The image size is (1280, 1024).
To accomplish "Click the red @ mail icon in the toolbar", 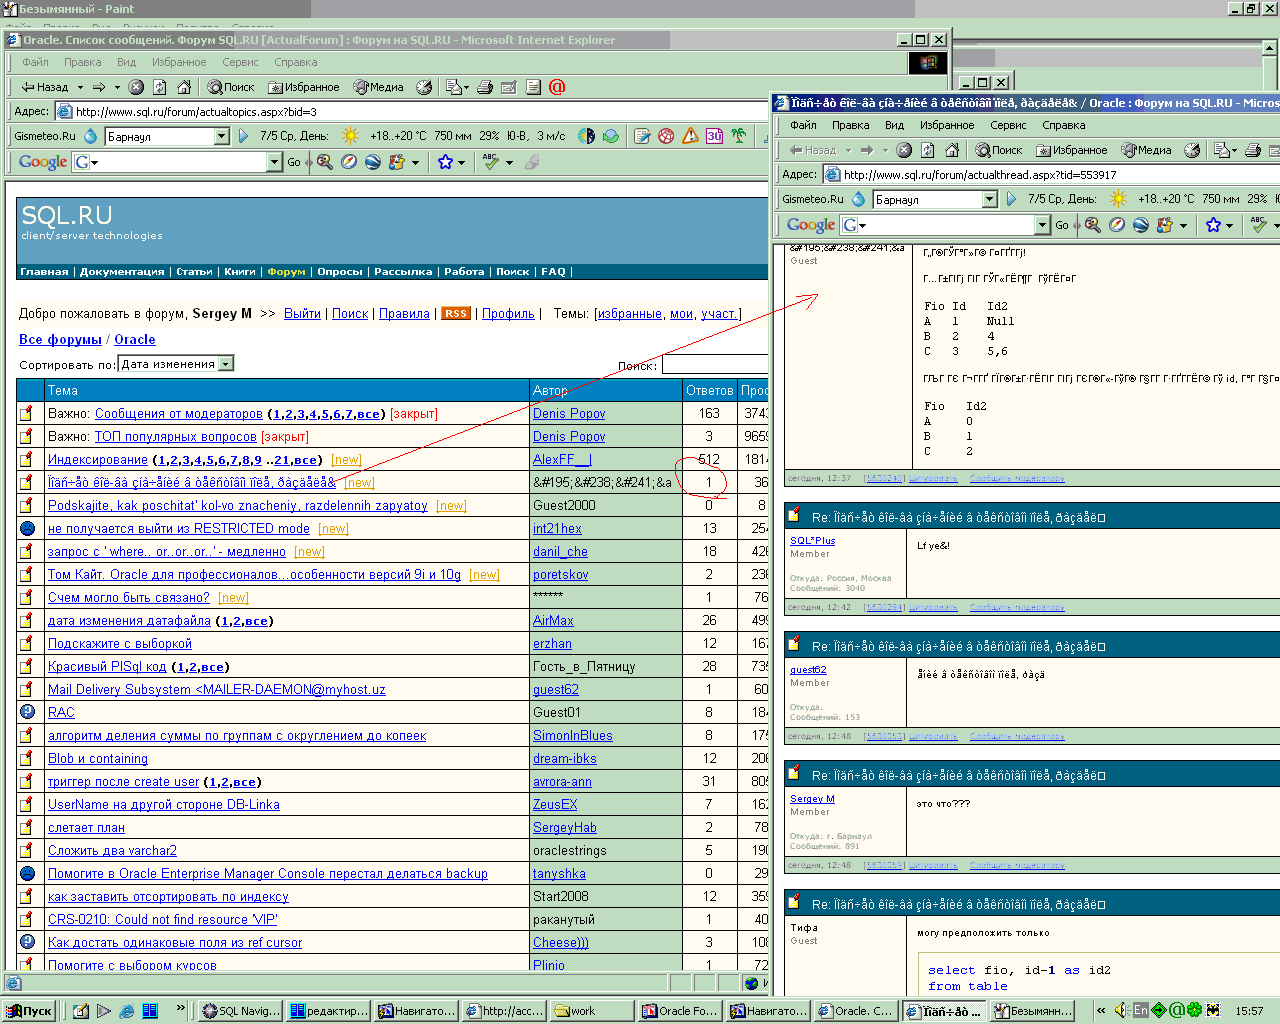I will 557,87.
